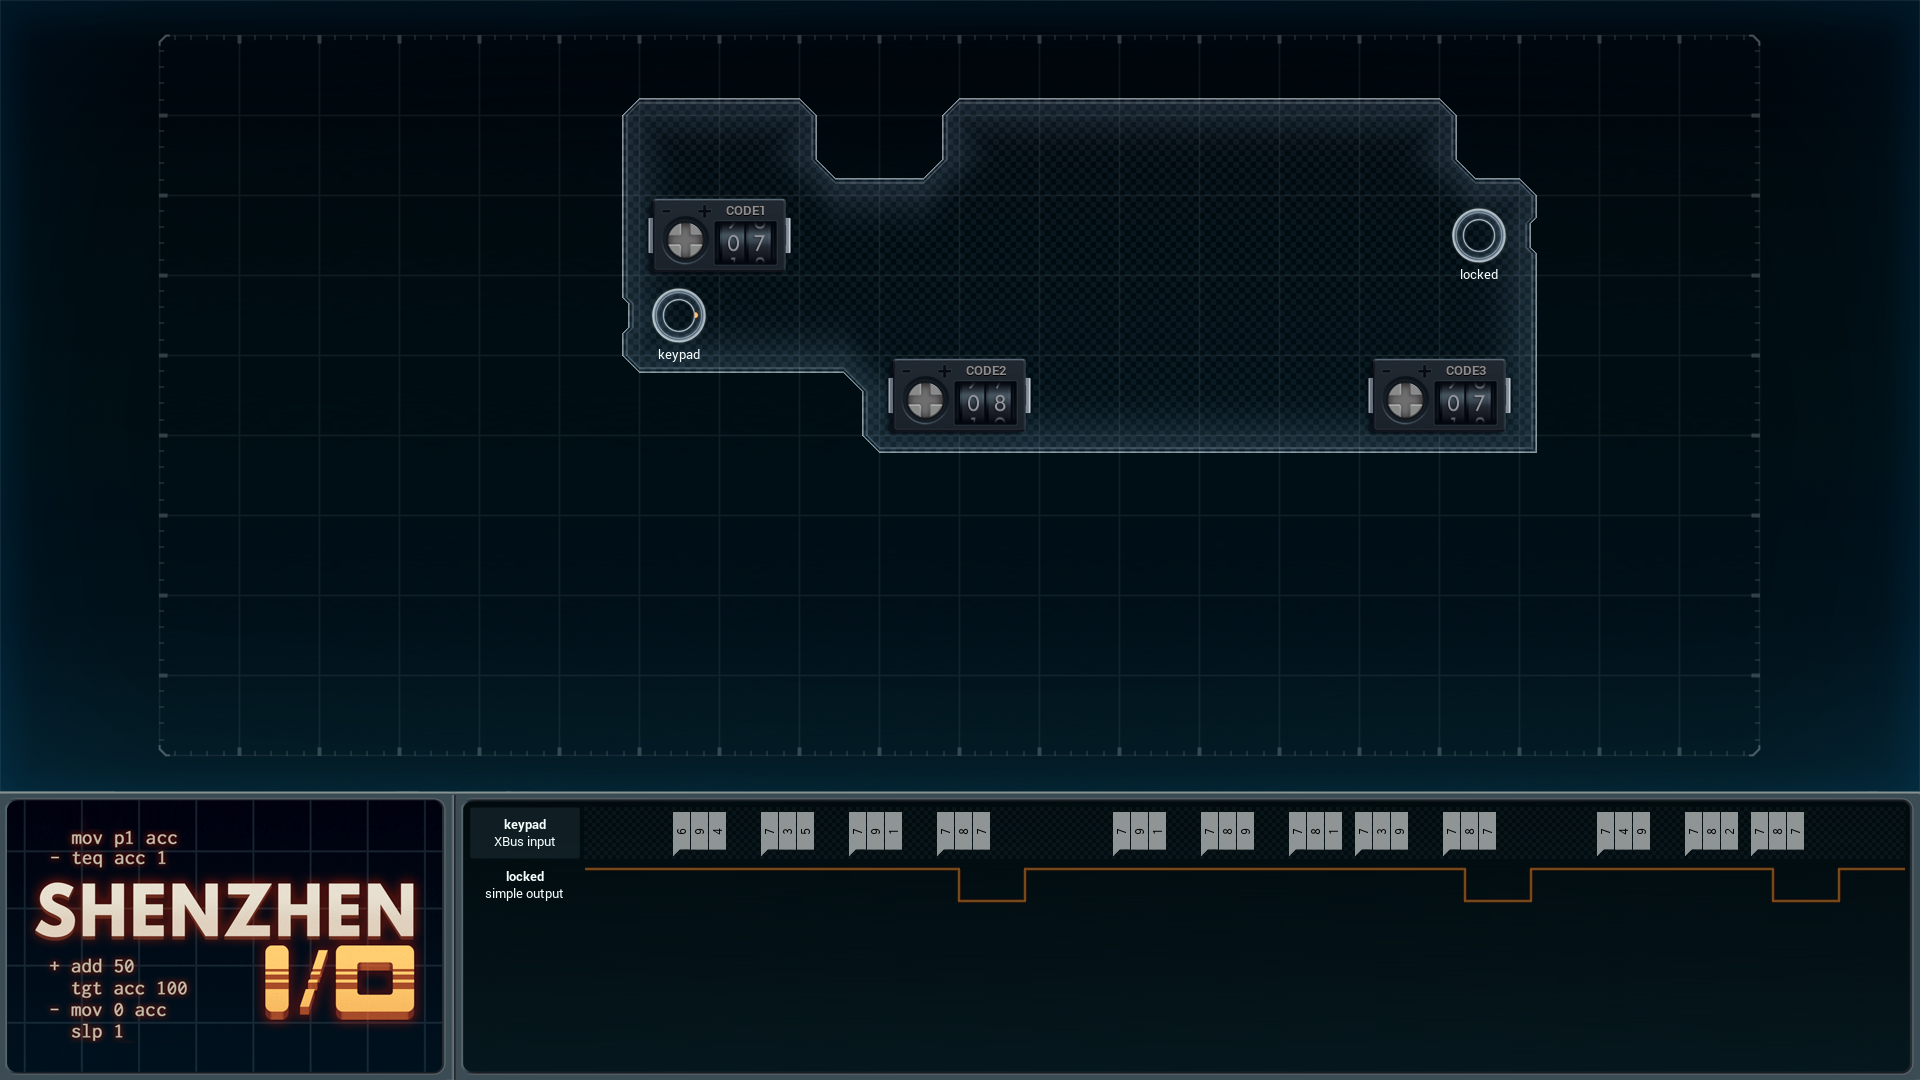Select the keypad pin connector
Viewport: 1920px width, 1080px height.
coord(679,316)
